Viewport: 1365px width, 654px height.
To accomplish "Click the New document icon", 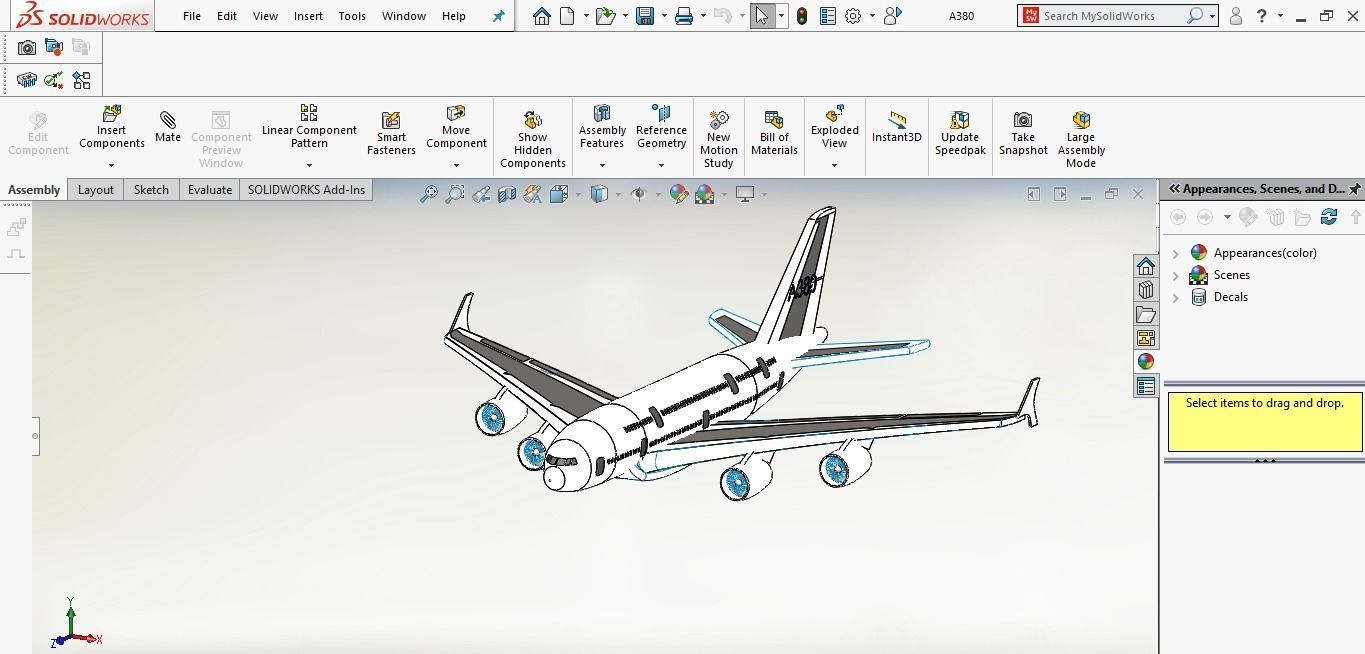I will (x=568, y=16).
